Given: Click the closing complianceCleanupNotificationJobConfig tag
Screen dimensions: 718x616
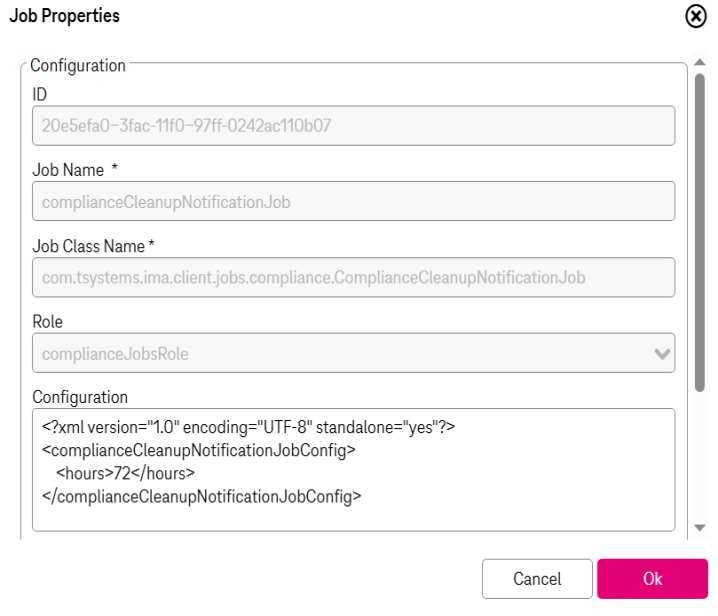Looking at the screenshot, I should [201, 497].
